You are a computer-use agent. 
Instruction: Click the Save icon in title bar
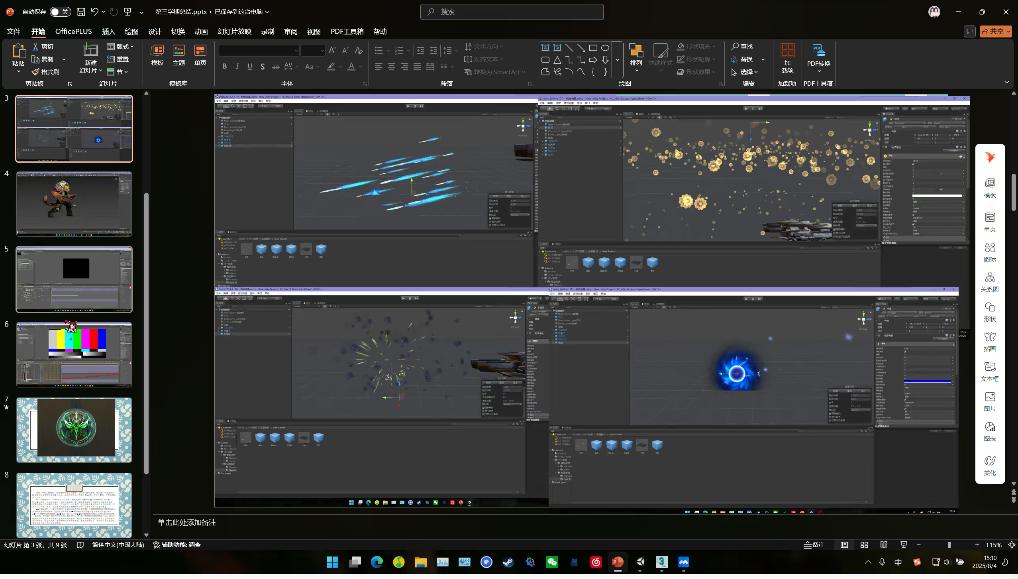pyautogui.click(x=80, y=12)
